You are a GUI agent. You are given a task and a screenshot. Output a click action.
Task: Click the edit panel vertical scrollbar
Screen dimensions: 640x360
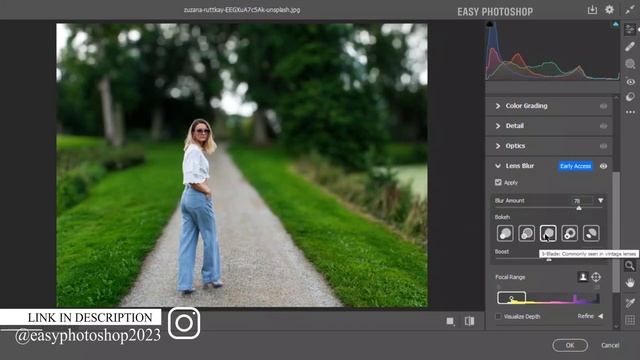click(616, 231)
